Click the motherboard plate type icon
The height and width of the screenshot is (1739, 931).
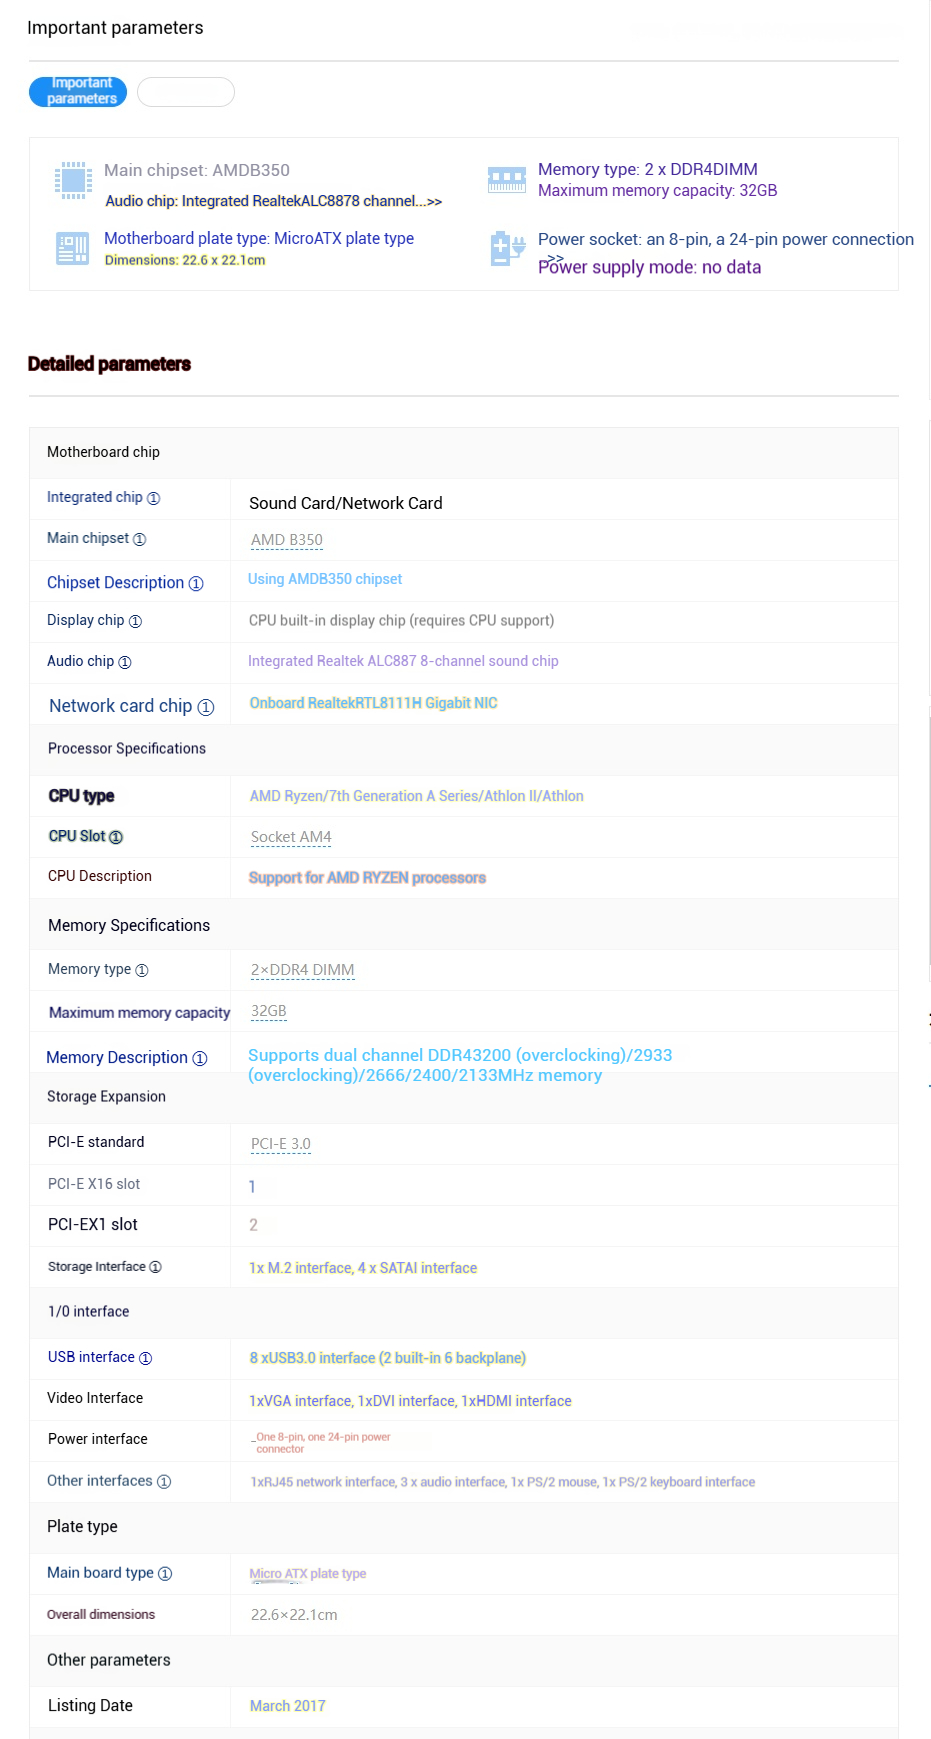coord(73,248)
